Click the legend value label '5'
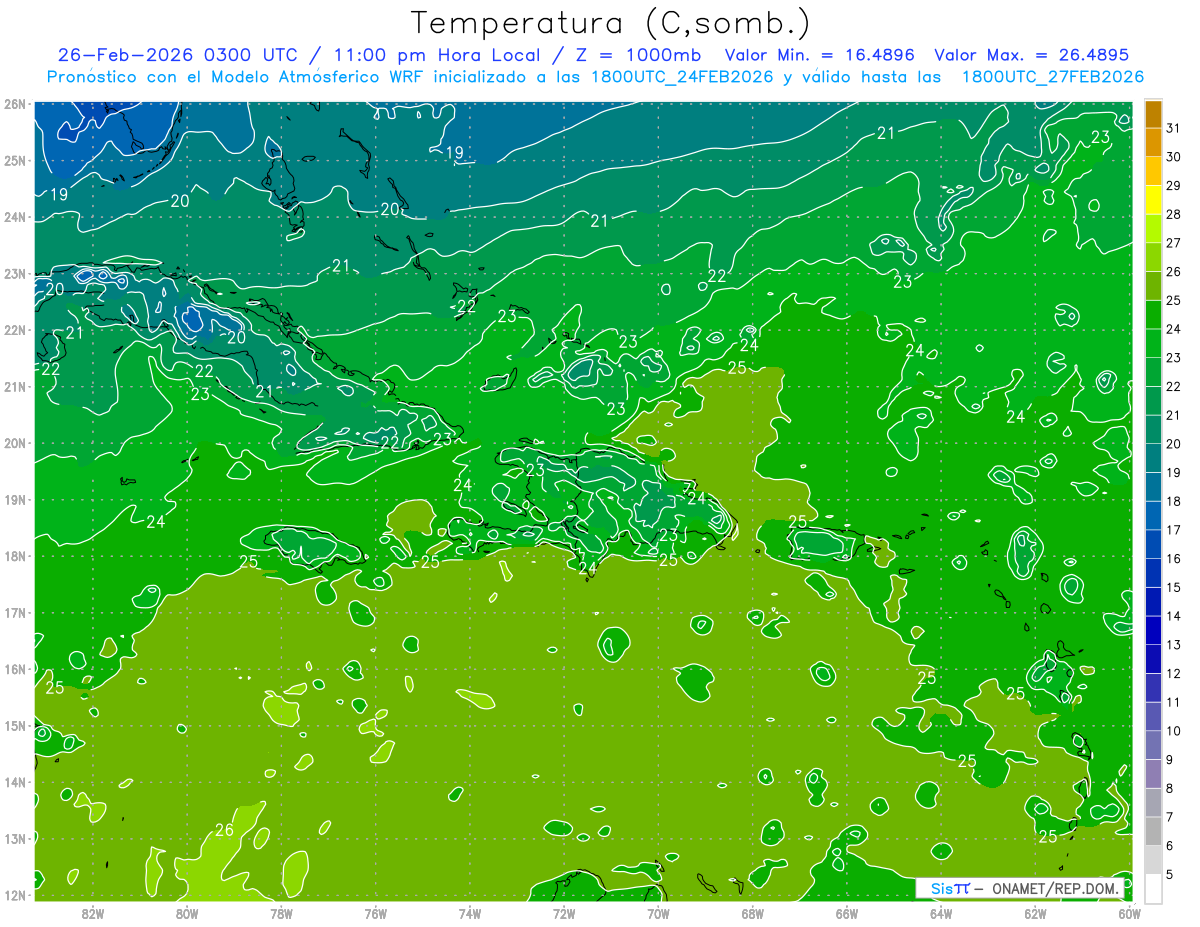Image resolution: width=1200 pixels, height=927 pixels. [x=1170, y=876]
